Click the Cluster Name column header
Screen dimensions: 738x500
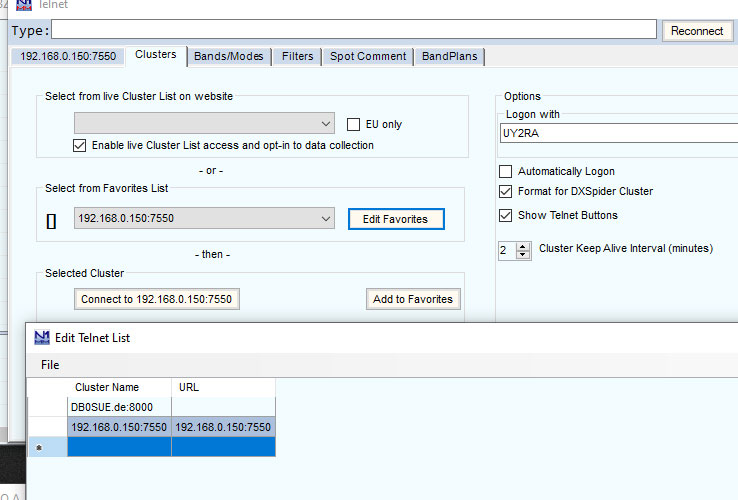tap(120, 387)
